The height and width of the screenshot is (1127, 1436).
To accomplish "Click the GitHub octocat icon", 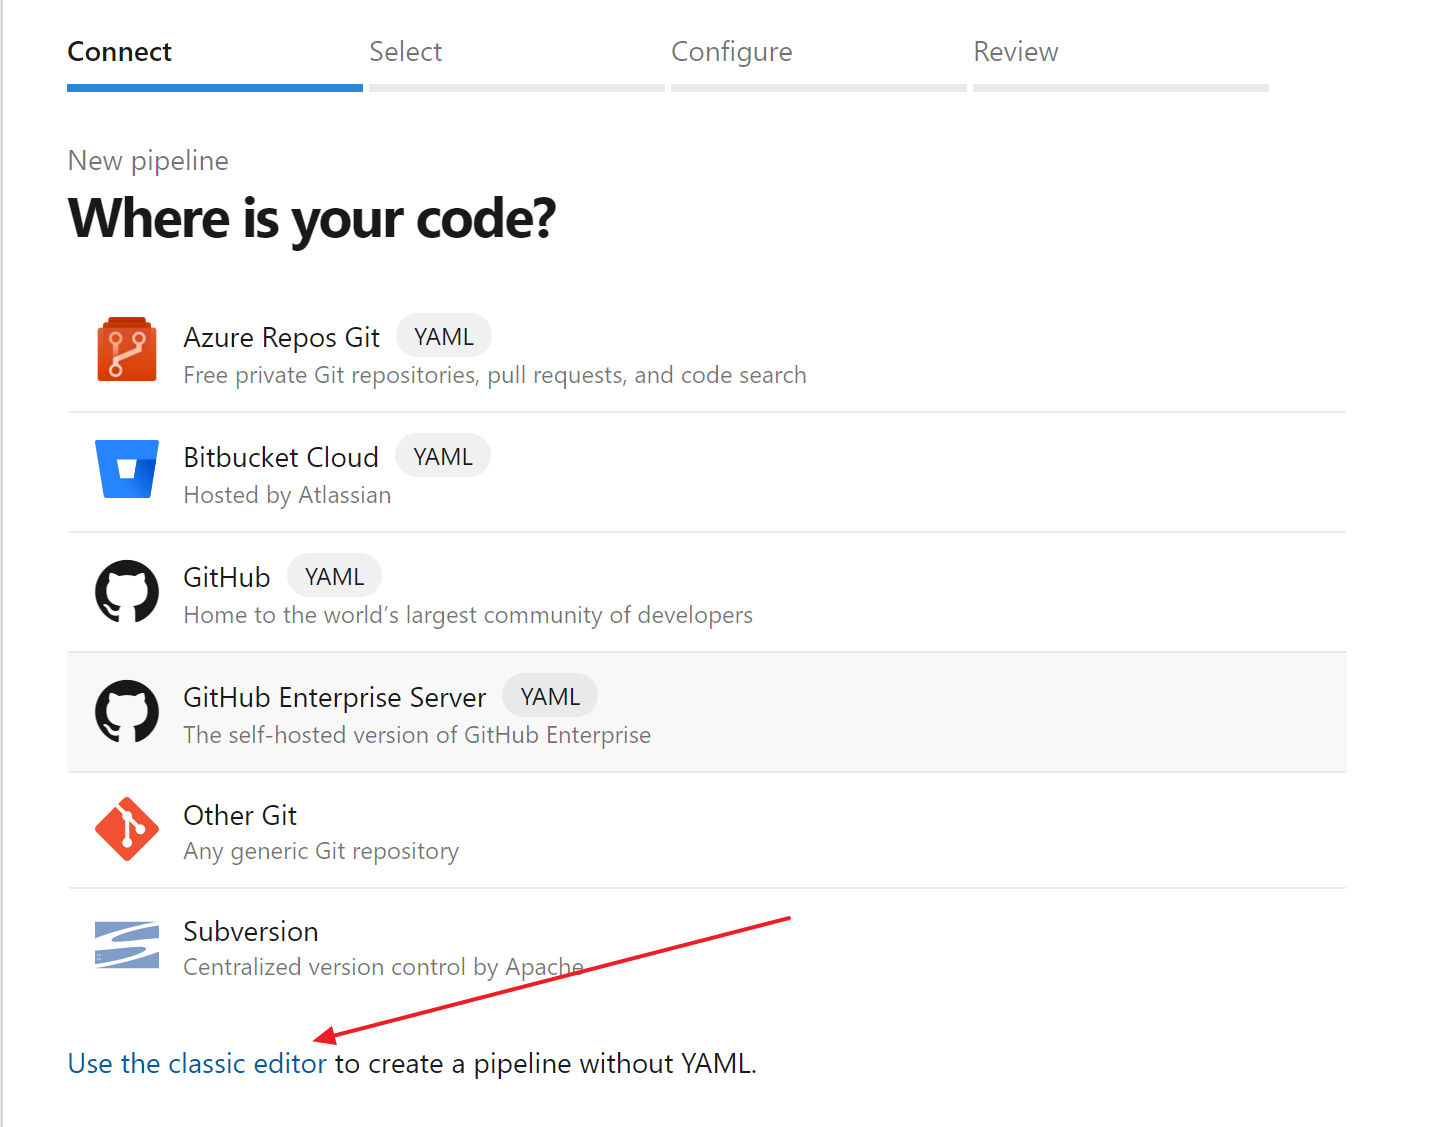I will click(127, 591).
